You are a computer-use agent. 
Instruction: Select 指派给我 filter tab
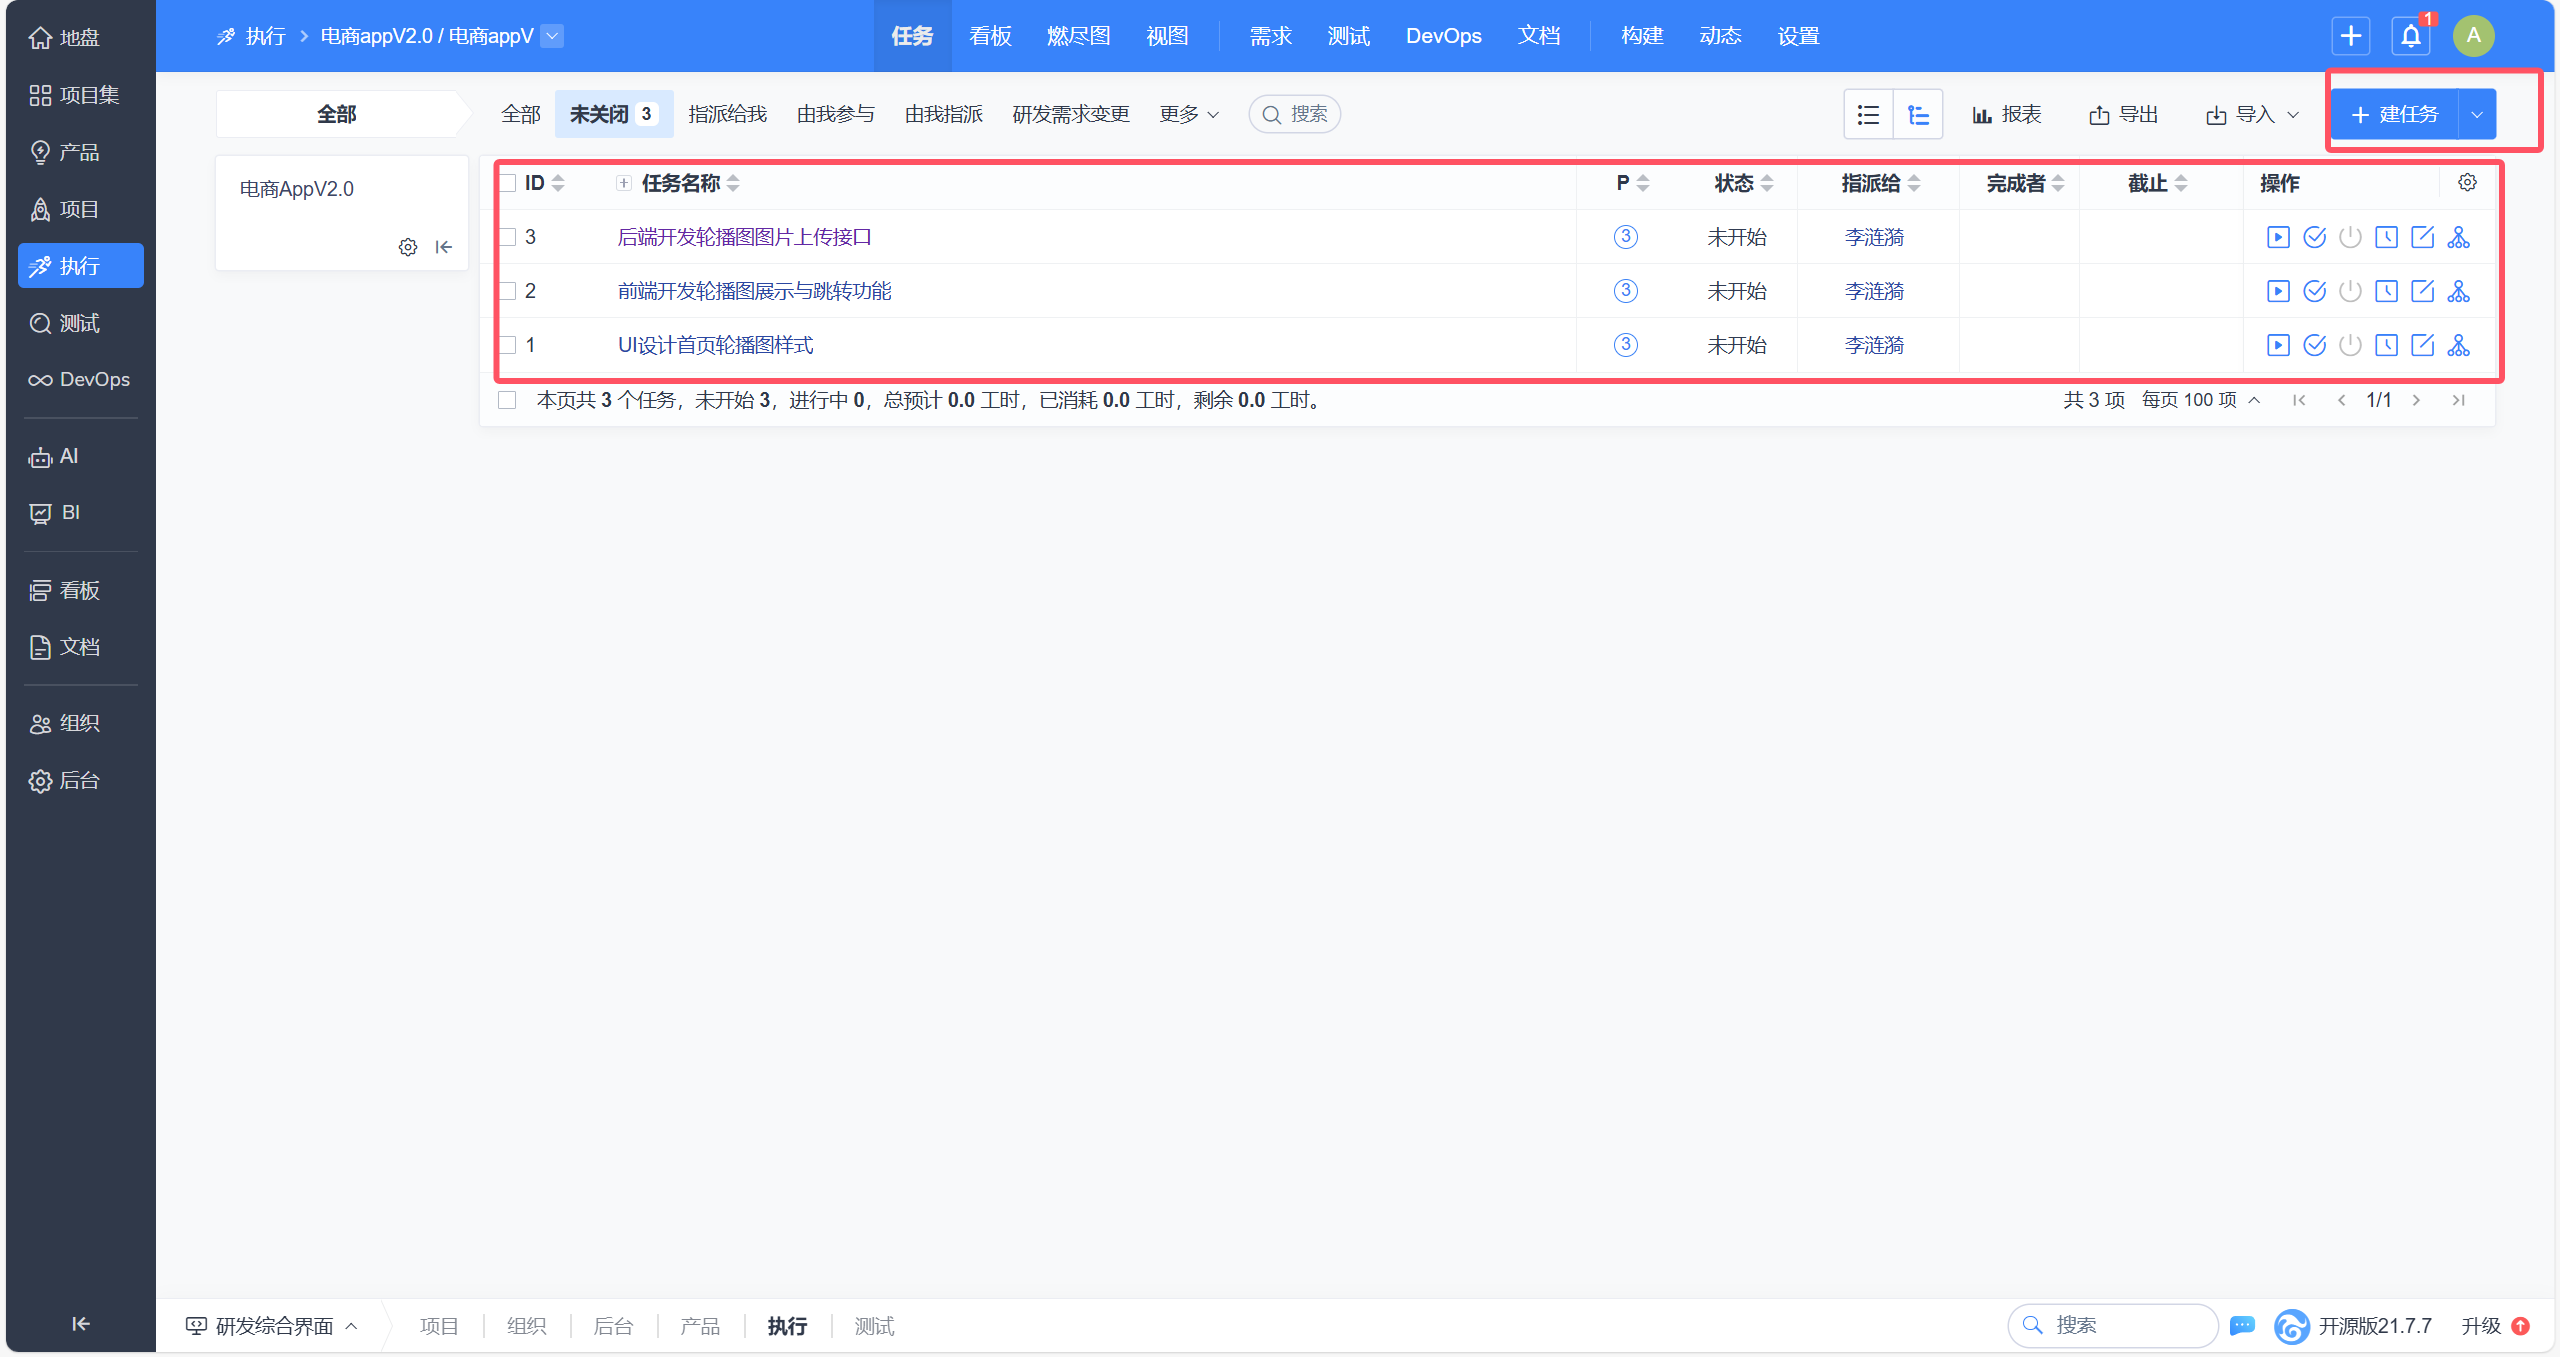pos(727,115)
